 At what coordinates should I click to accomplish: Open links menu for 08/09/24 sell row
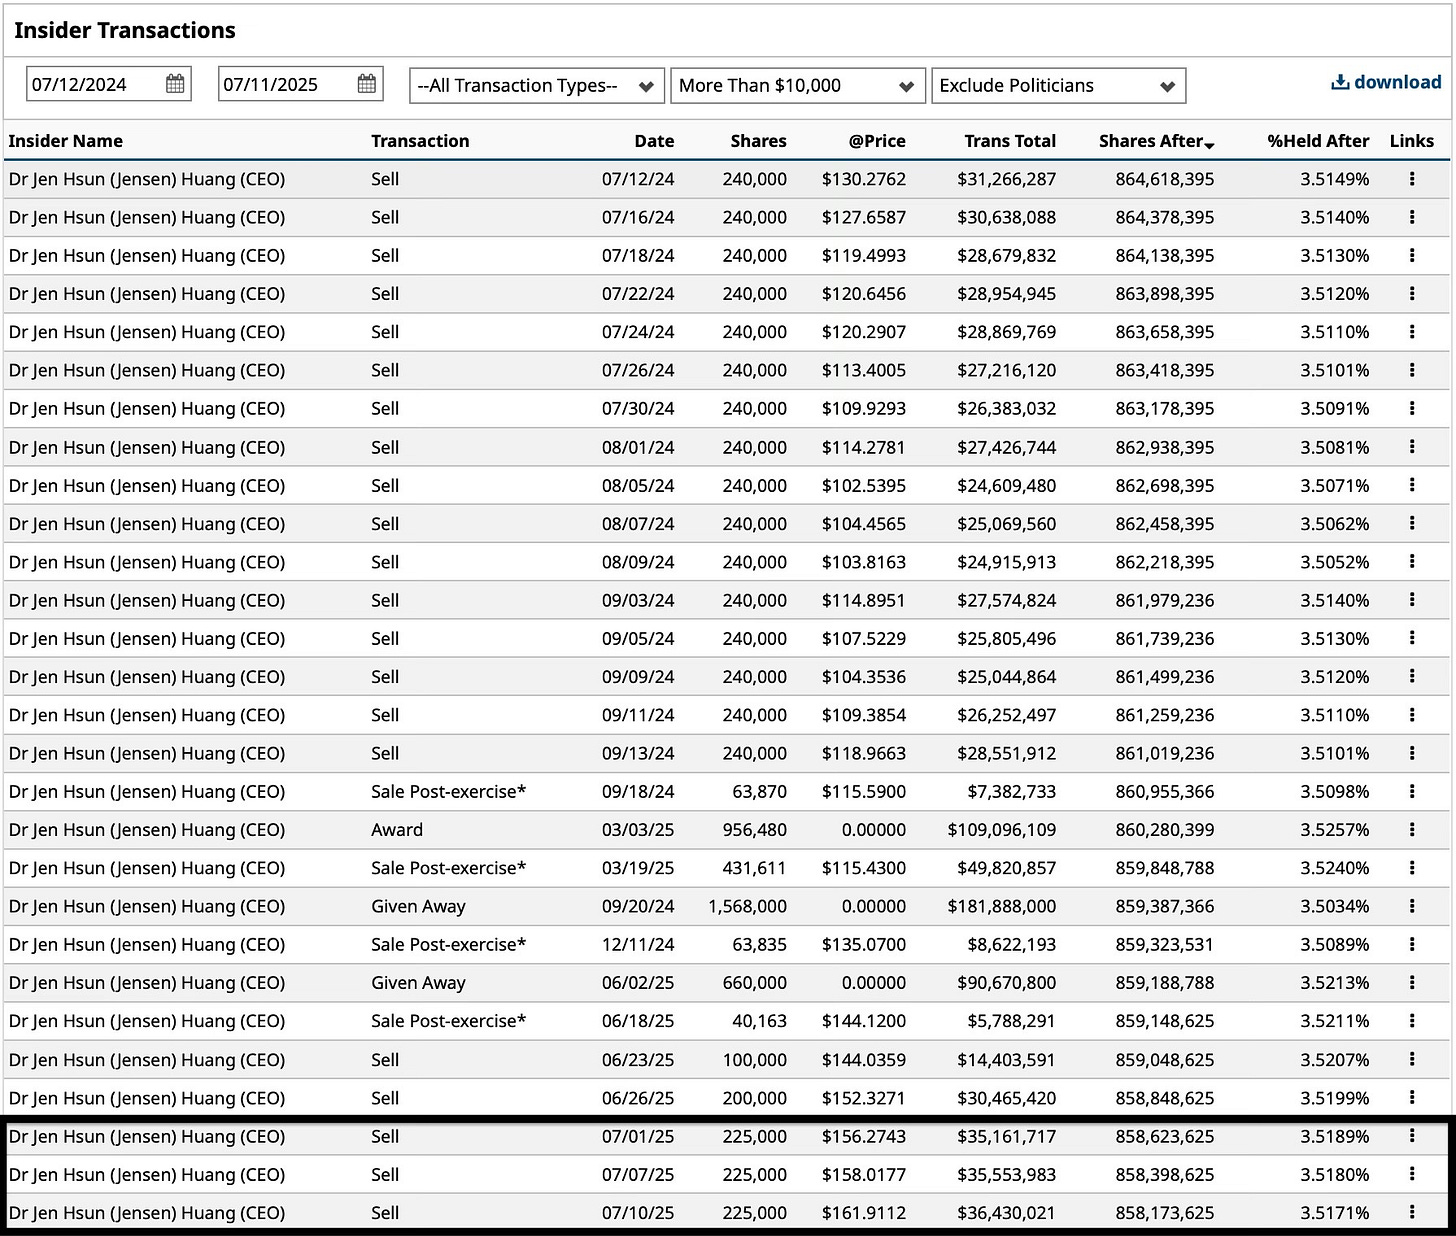tap(1412, 562)
